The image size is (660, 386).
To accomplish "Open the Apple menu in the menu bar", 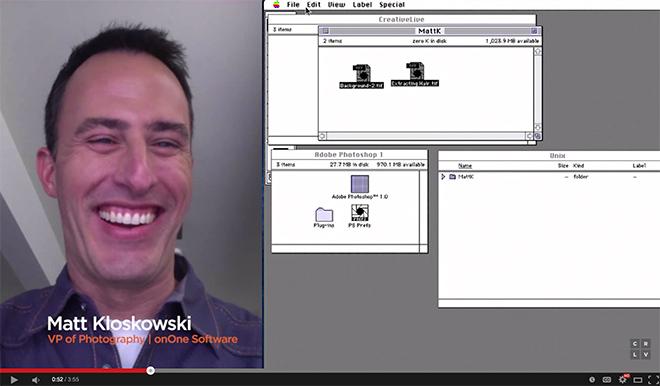I will tap(277, 5).
